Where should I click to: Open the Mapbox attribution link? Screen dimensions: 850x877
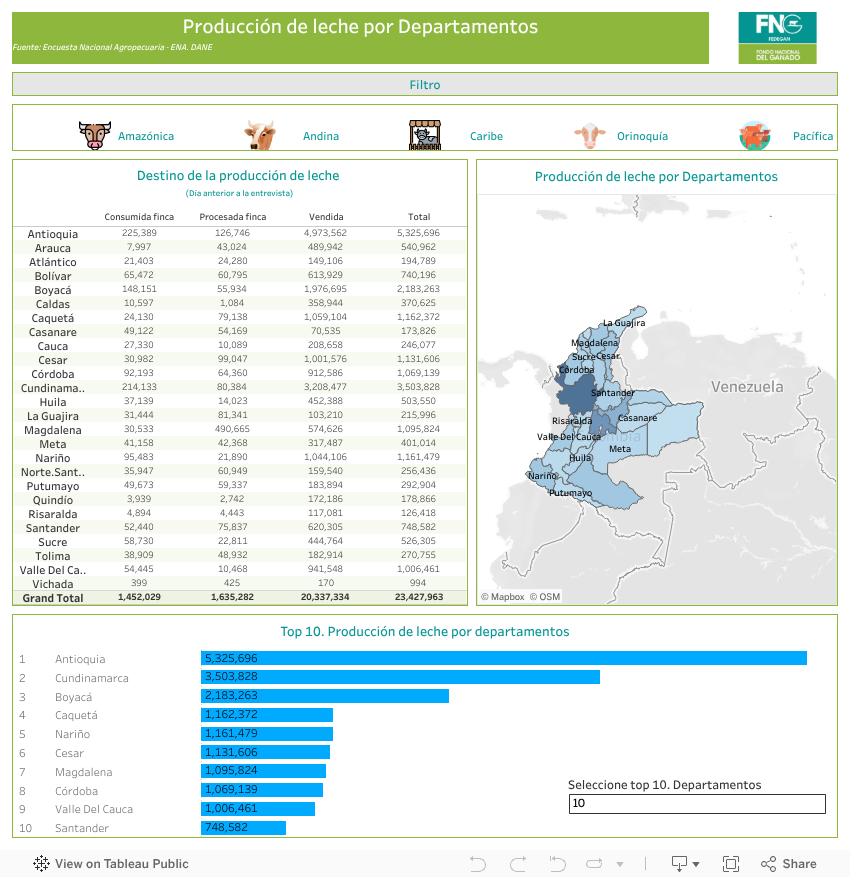[x=507, y=597]
